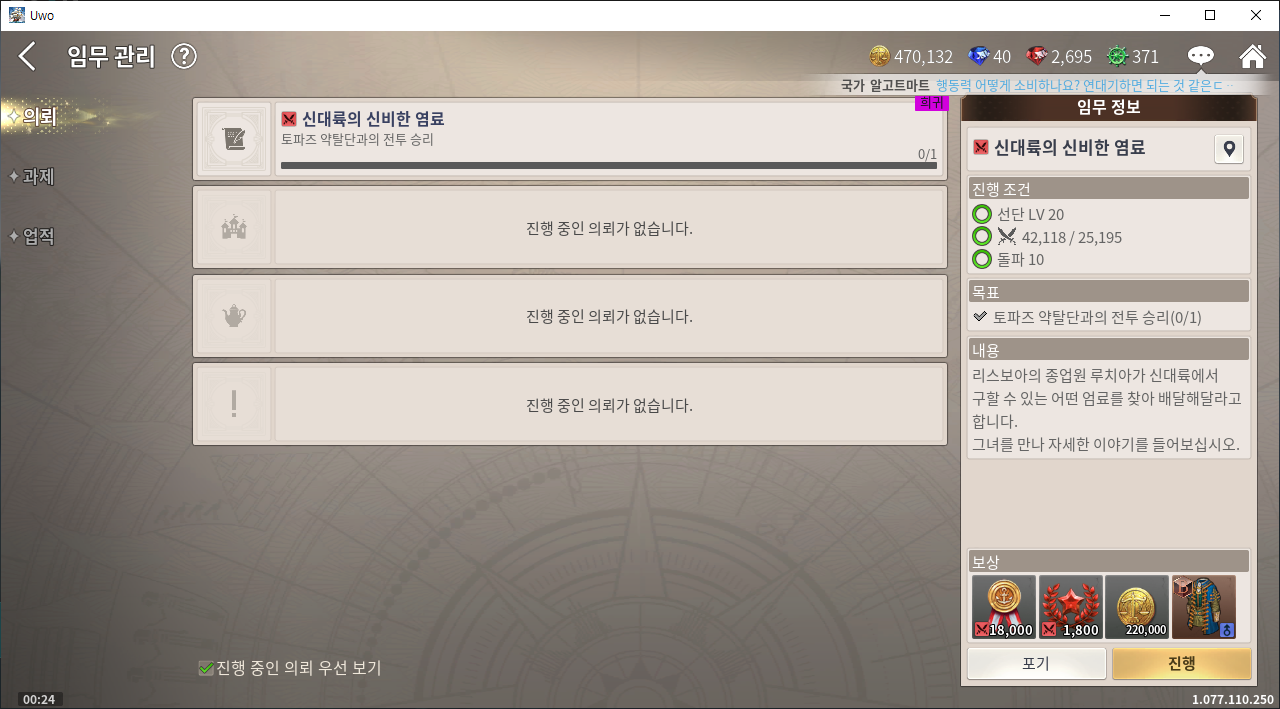The height and width of the screenshot is (709, 1280).
Task: Click the 목표 section header
Action: [x=1109, y=292]
